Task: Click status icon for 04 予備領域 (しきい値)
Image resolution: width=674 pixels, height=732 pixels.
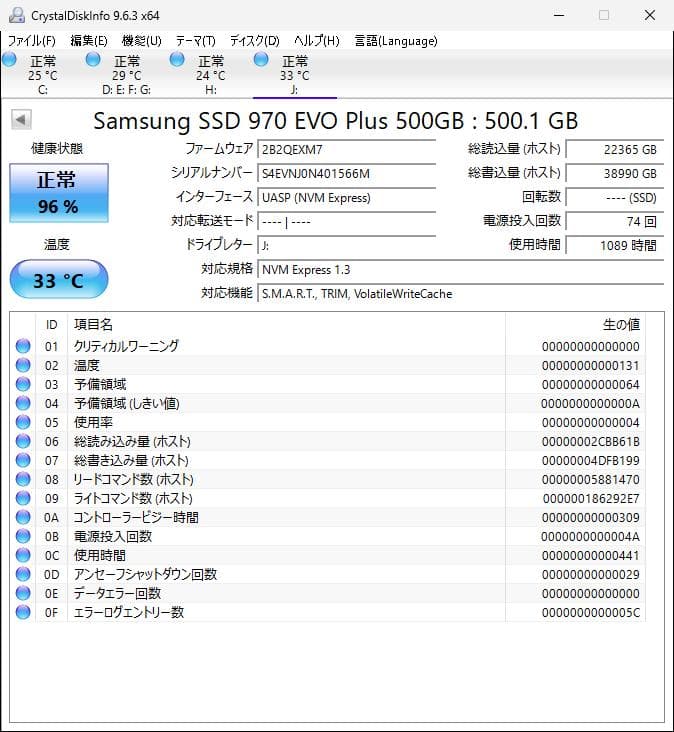Action: [x=23, y=403]
